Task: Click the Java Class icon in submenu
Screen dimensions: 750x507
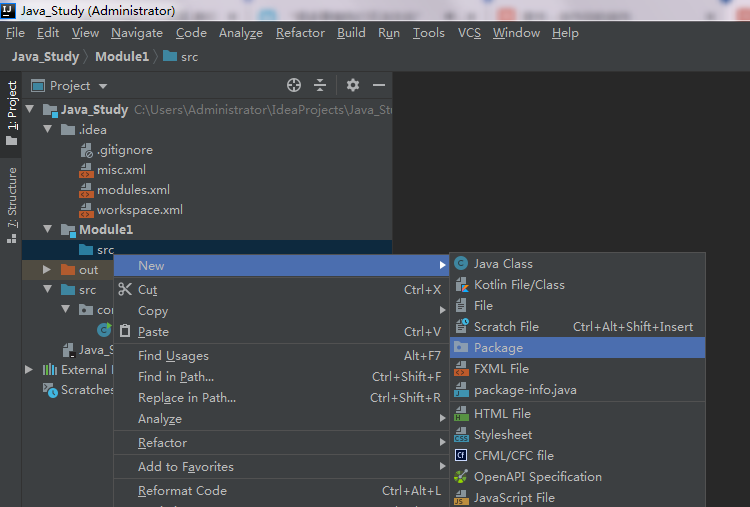Action: coord(461,264)
